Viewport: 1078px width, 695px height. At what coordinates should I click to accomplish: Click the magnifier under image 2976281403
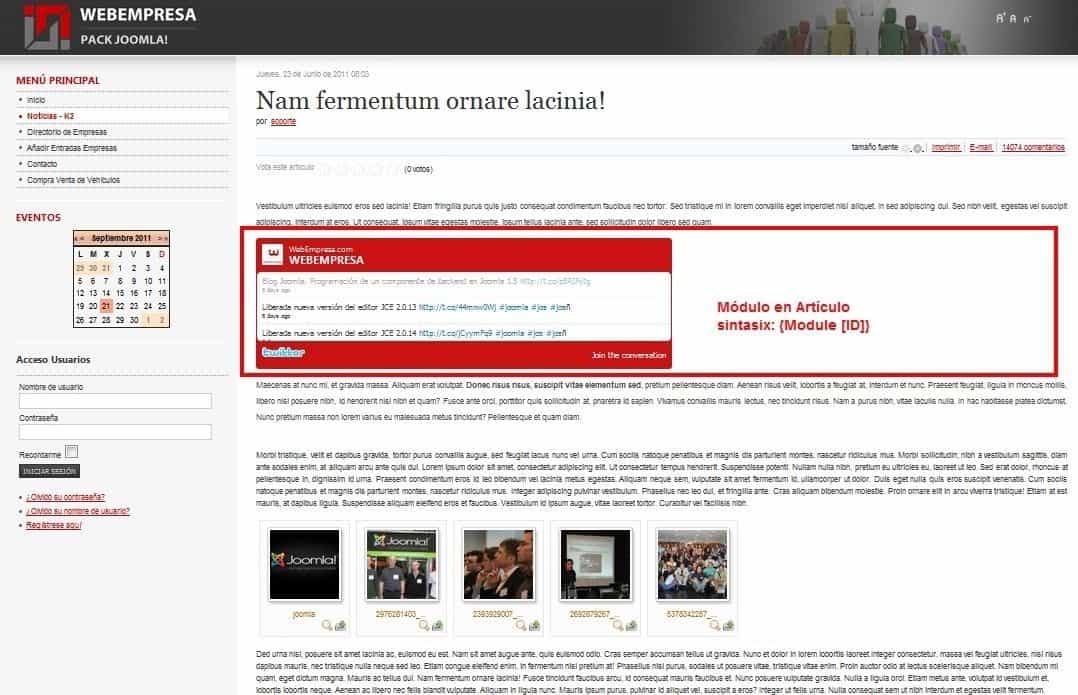[424, 625]
